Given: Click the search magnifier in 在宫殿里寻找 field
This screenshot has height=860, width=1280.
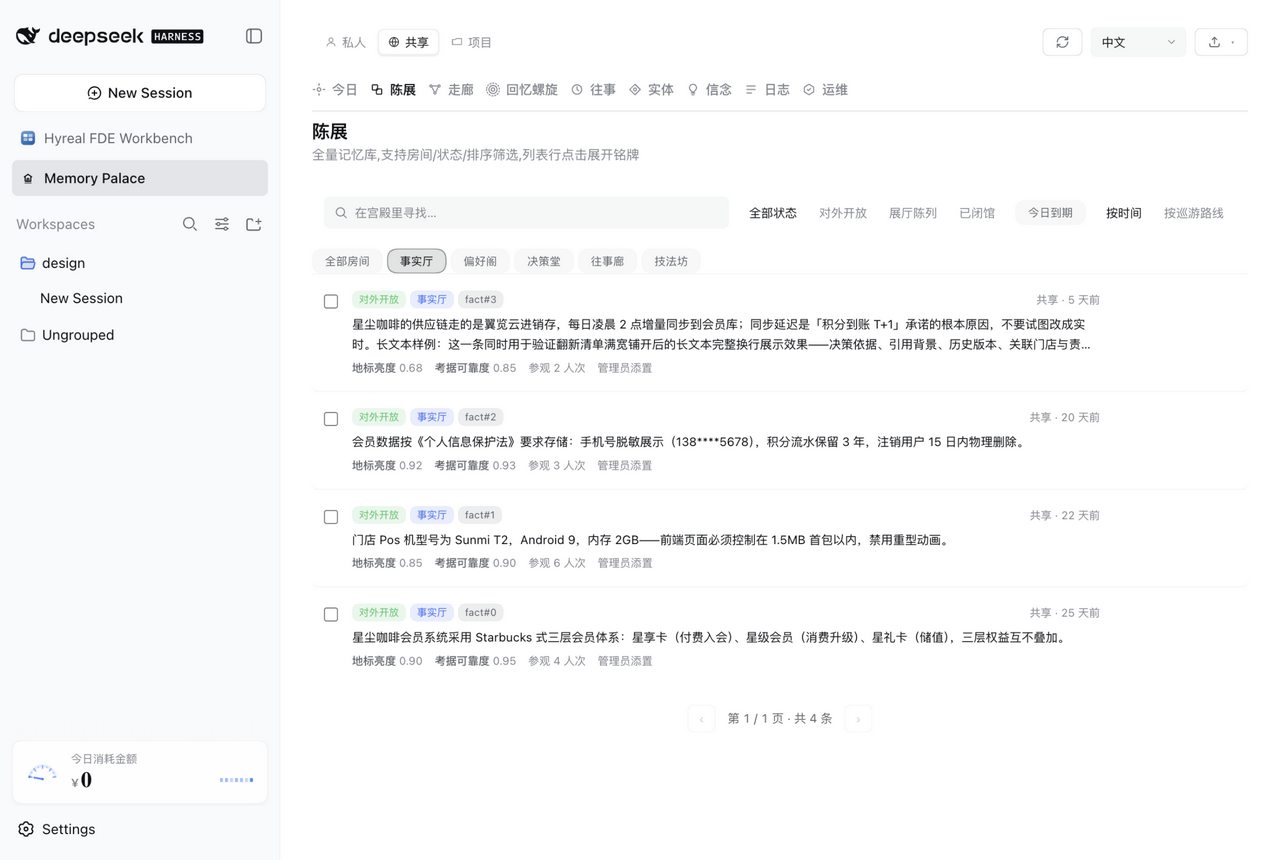Looking at the screenshot, I should (341, 213).
